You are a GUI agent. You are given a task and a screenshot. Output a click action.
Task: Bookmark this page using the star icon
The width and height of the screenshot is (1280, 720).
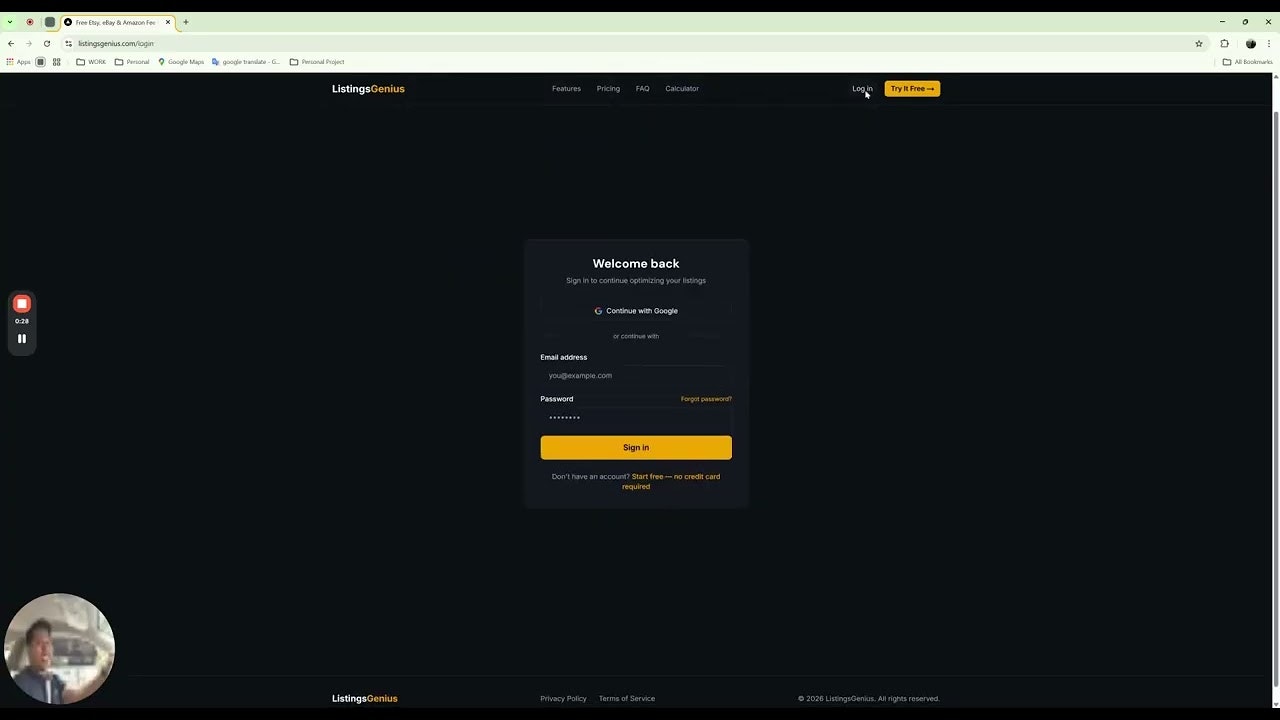pos(1198,43)
